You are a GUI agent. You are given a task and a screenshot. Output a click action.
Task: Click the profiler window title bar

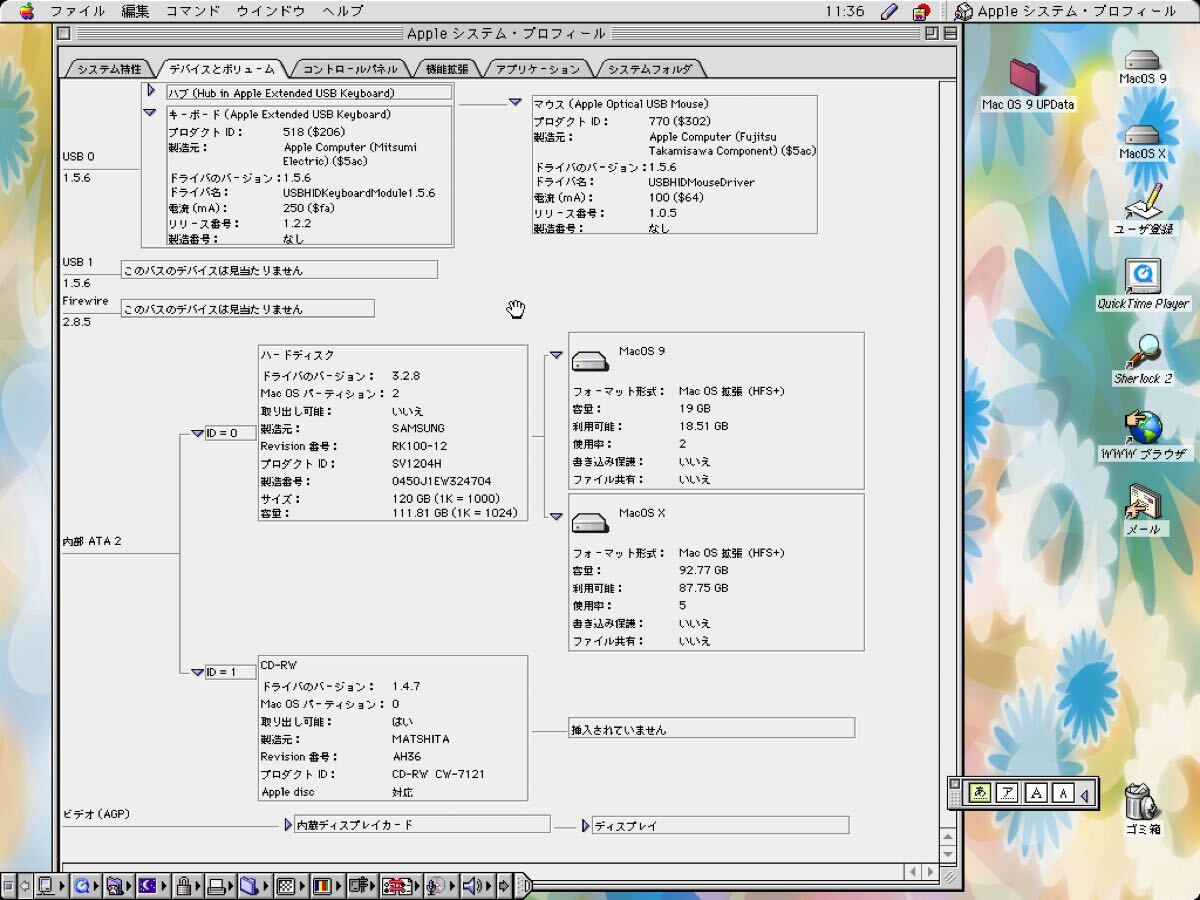(506, 33)
